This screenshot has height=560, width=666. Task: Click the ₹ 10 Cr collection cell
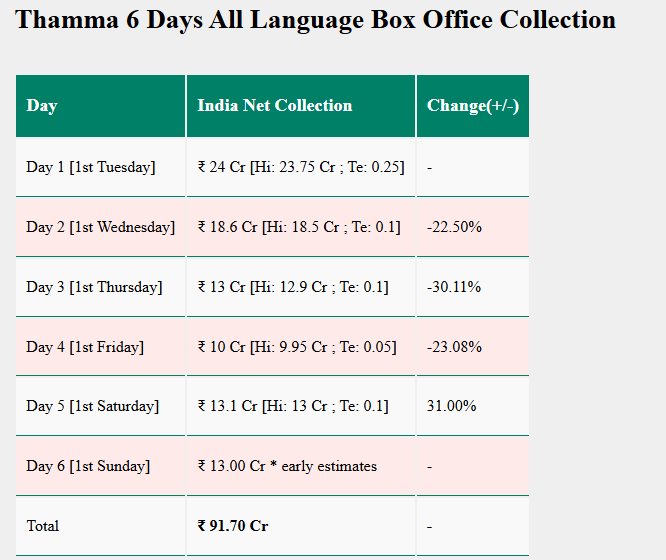[x=296, y=347]
